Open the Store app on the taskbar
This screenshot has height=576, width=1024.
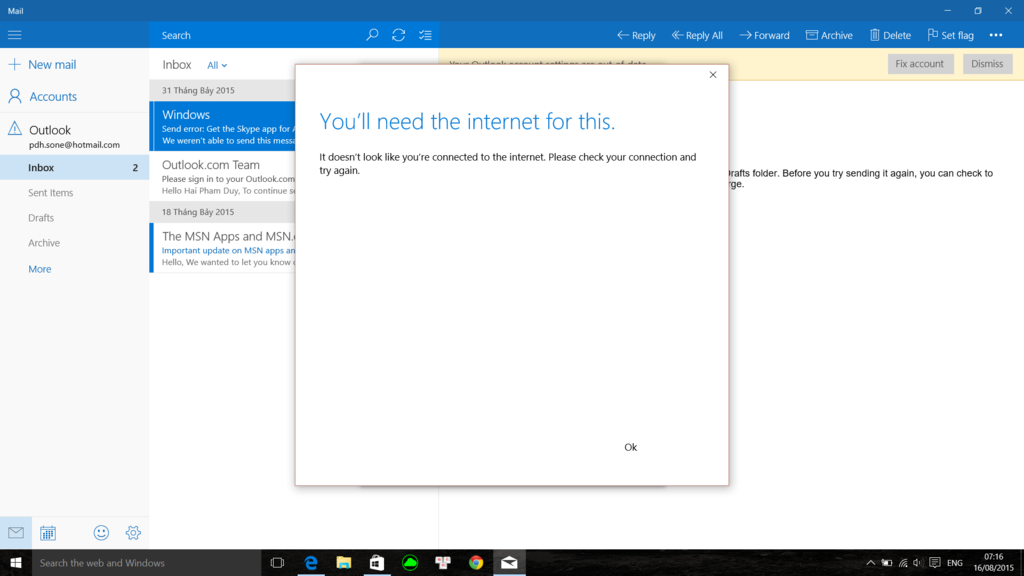coord(377,563)
